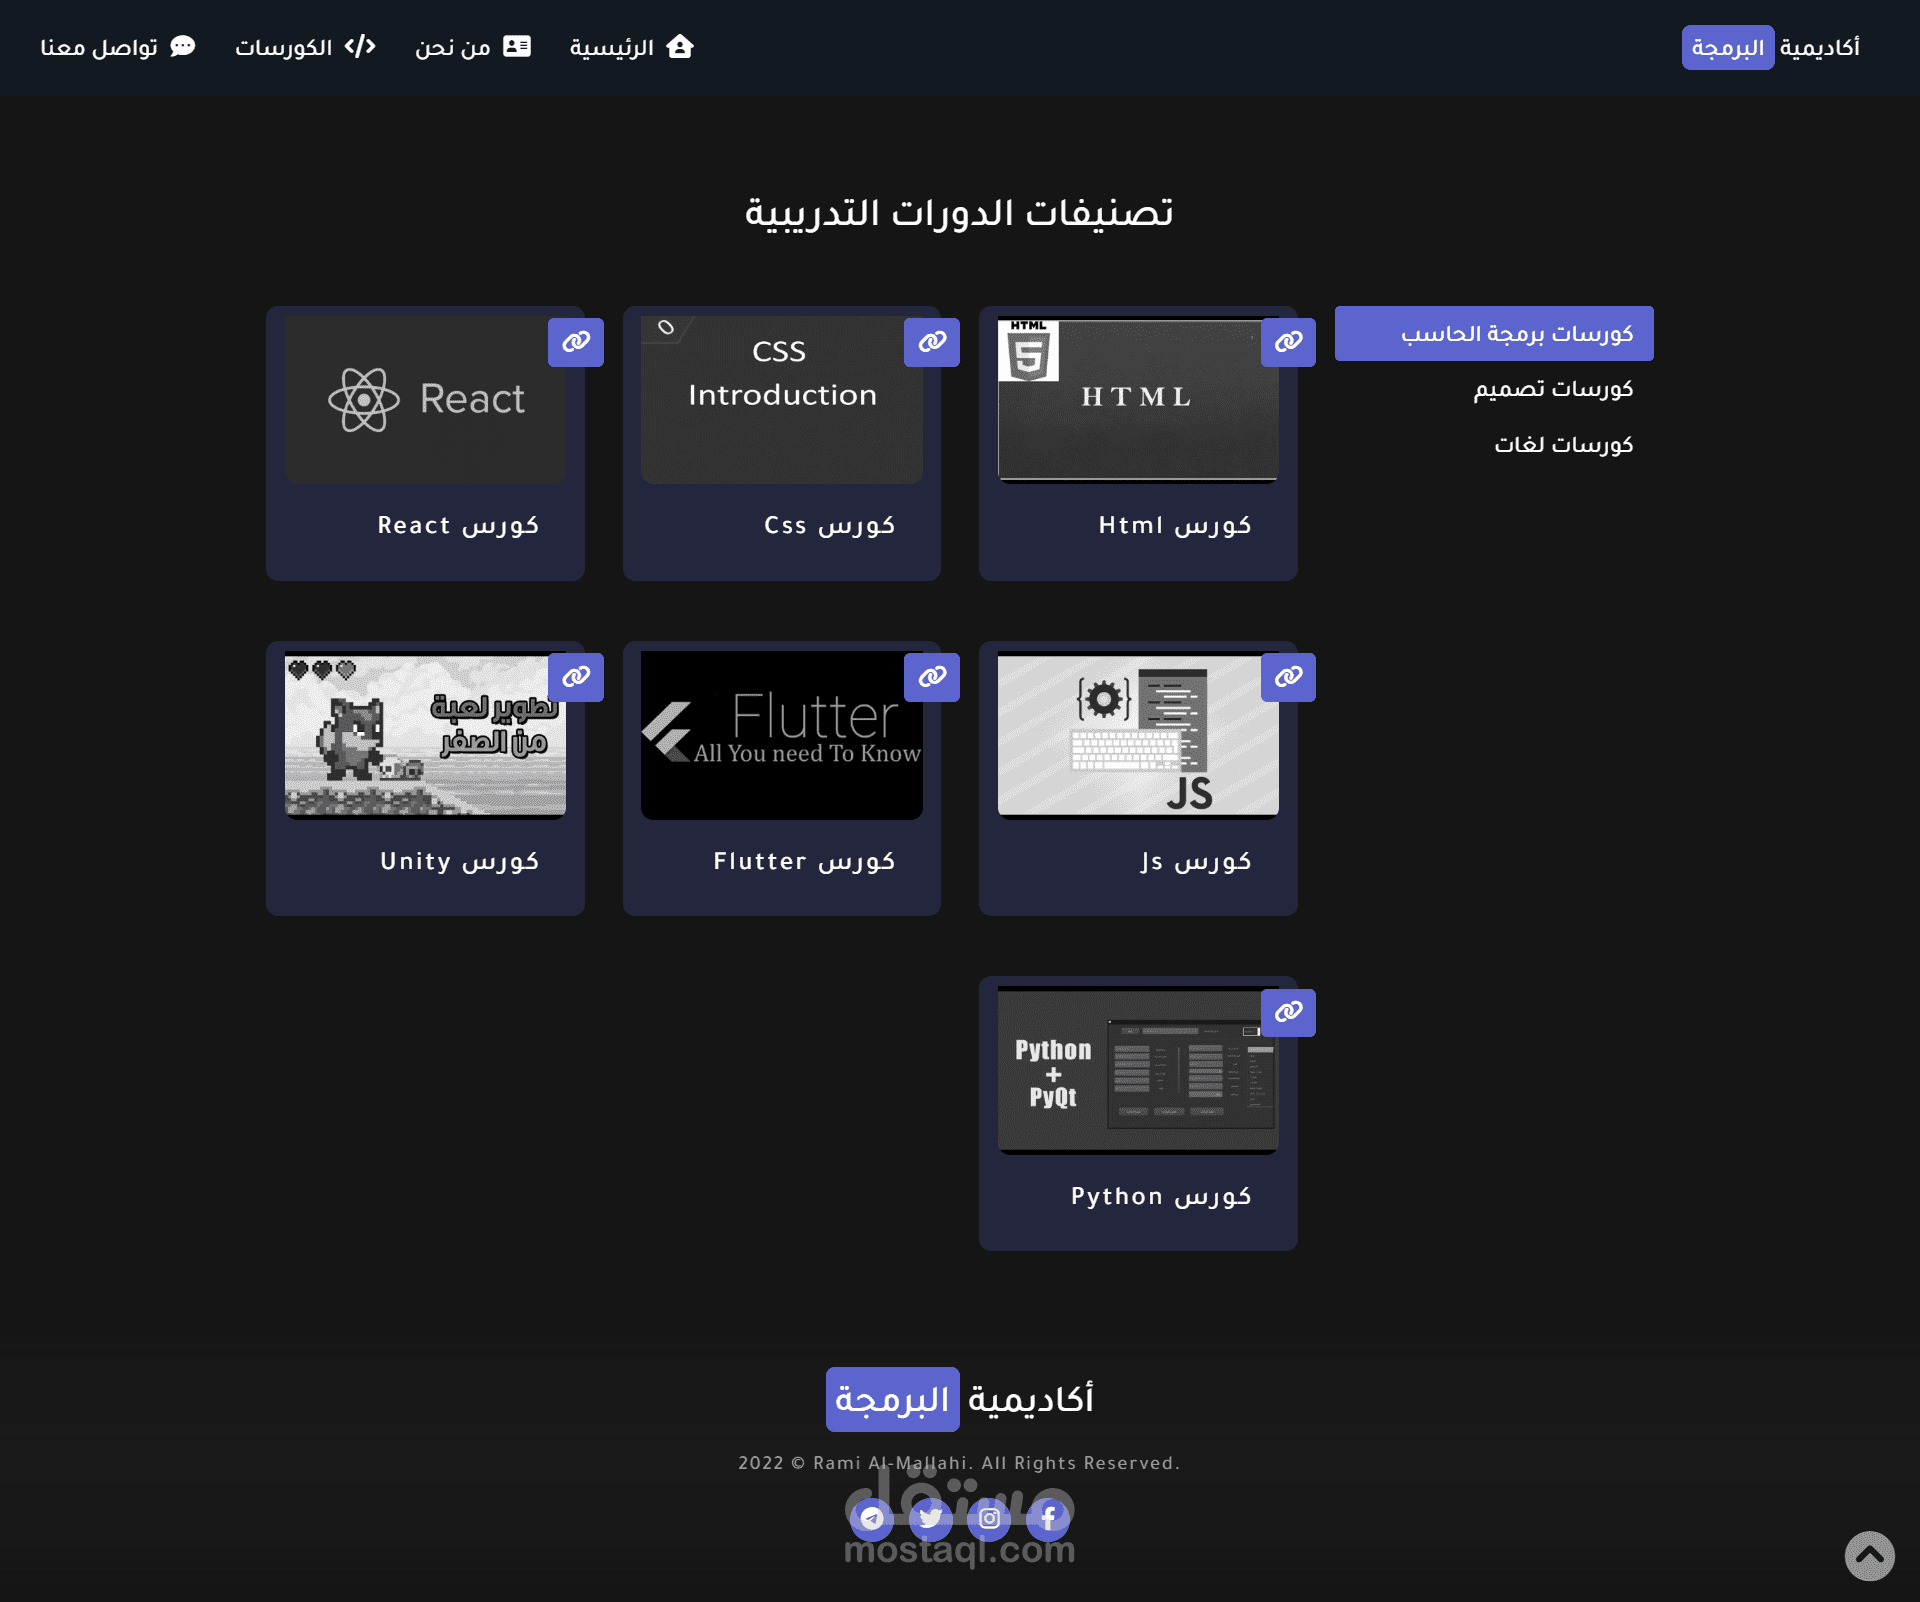Image resolution: width=1920 pixels, height=1602 pixels.
Task: Open تواصل معنا contact link
Action: (x=118, y=47)
